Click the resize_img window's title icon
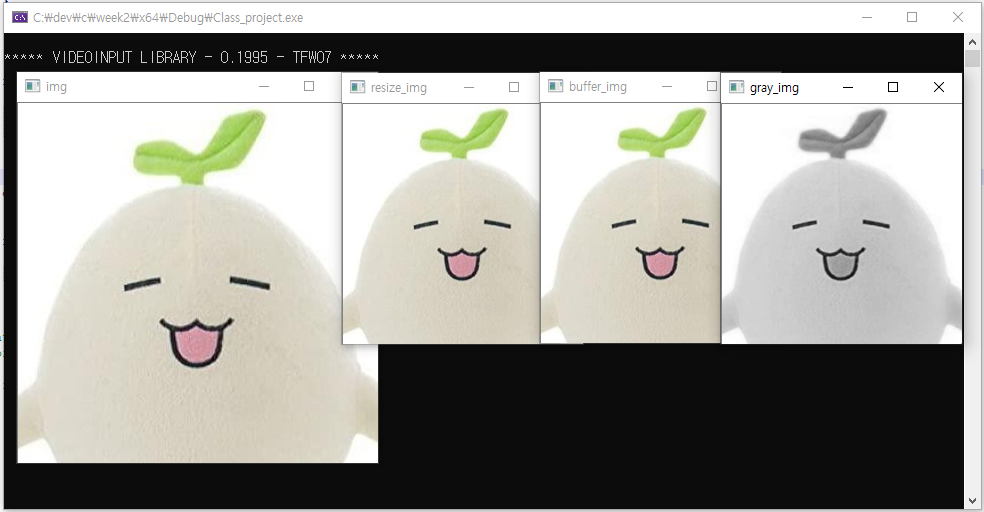 pyautogui.click(x=358, y=87)
